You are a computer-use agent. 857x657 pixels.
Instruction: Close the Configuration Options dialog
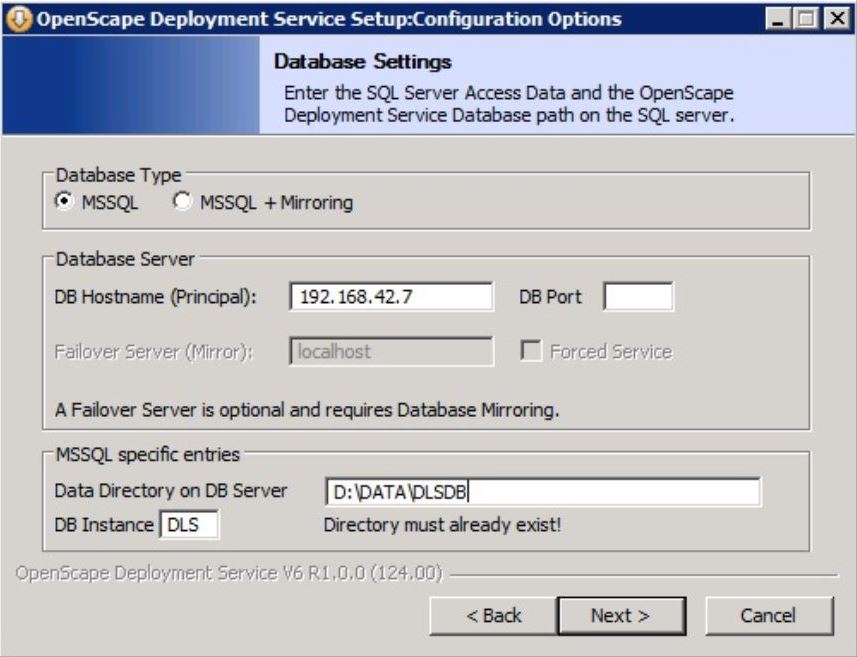point(837,19)
